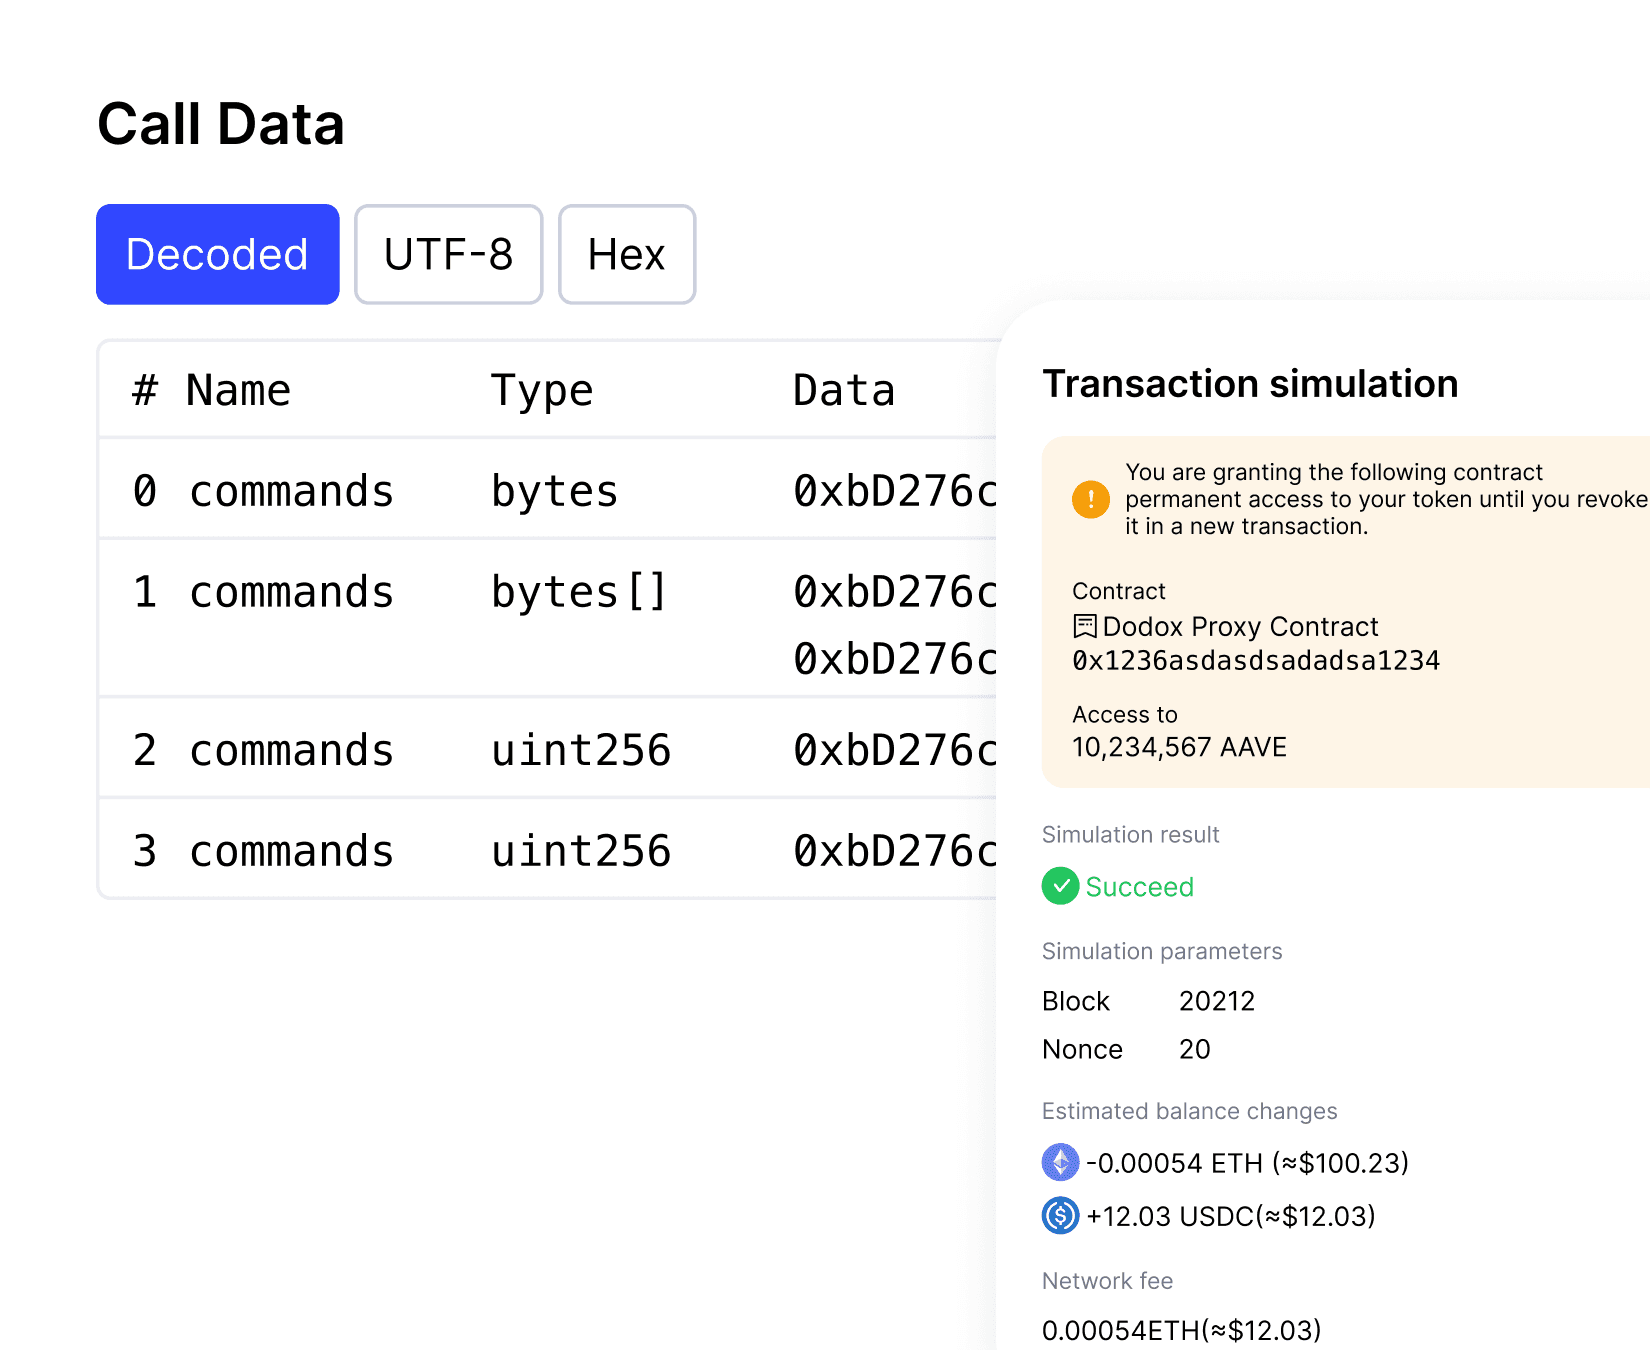Click the network fee 0.00054ETH value
1650x1350 pixels.
tap(1181, 1330)
